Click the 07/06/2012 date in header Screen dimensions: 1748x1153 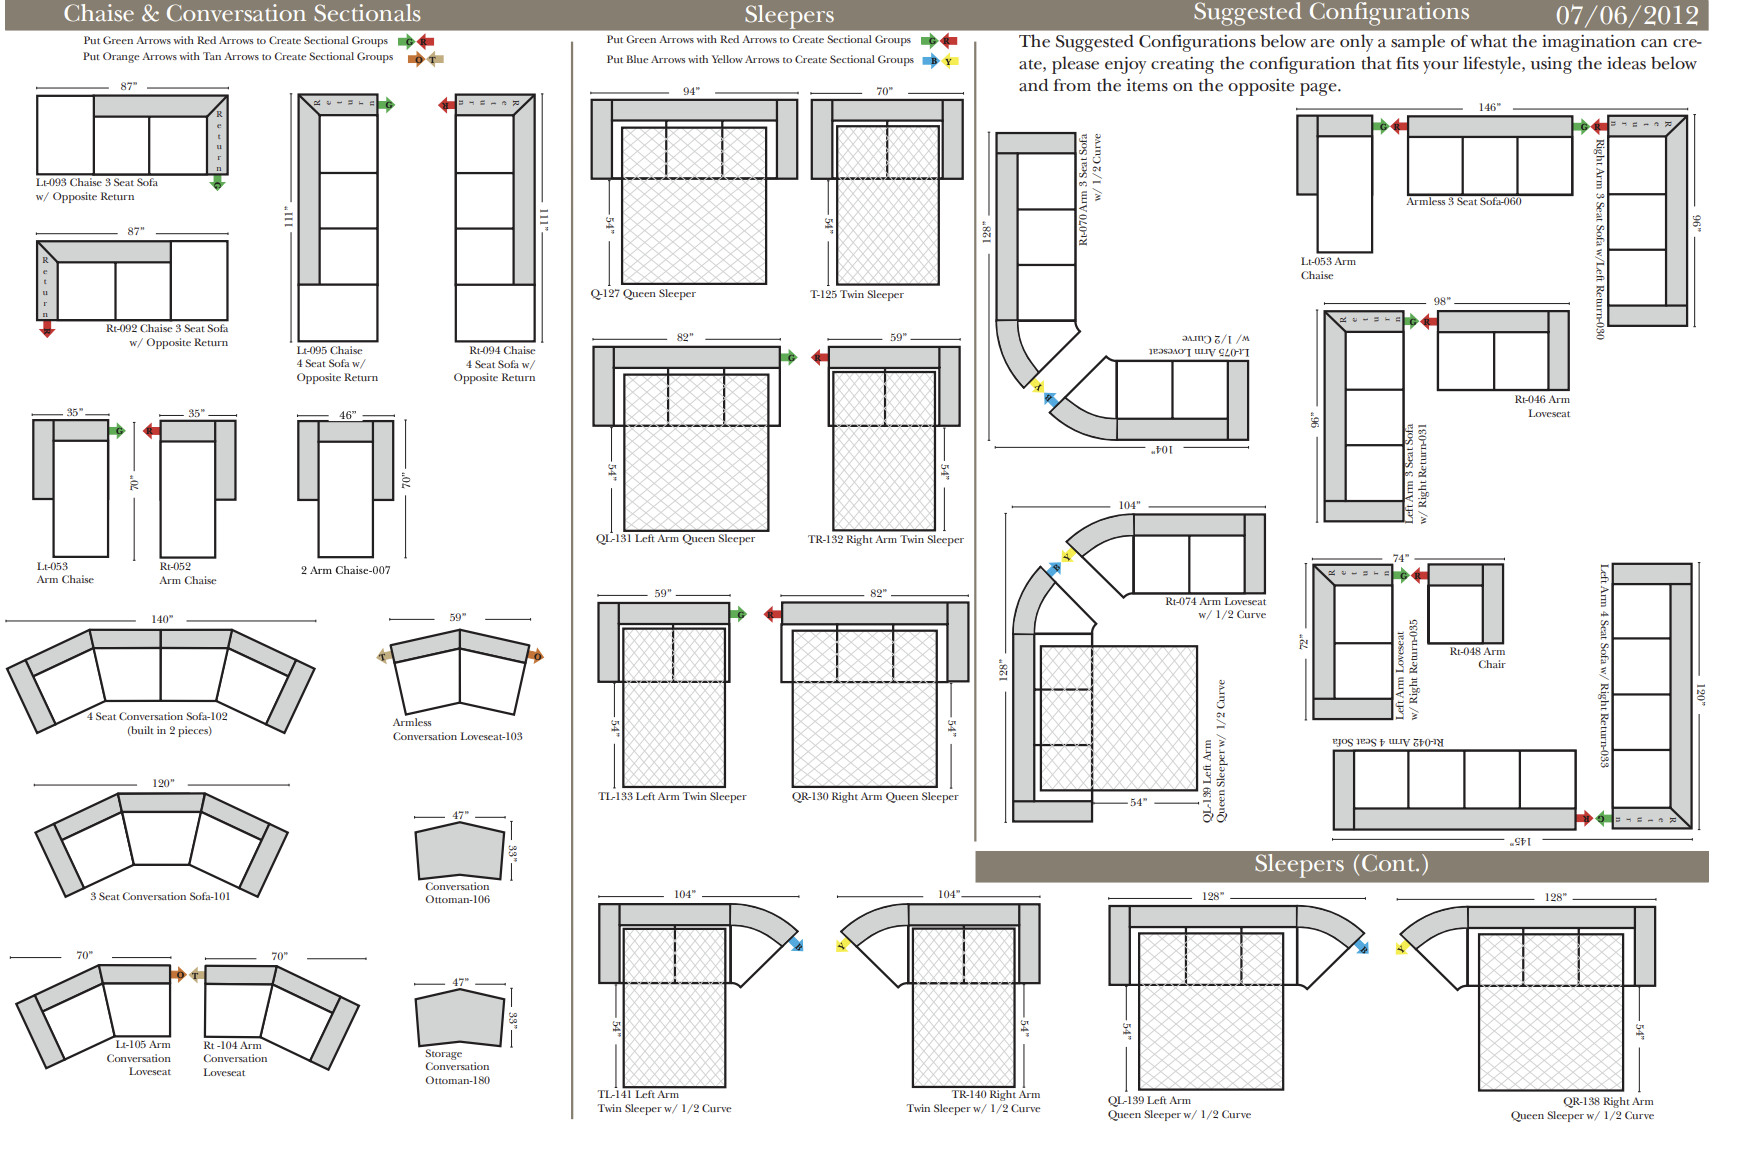click(x=1626, y=15)
